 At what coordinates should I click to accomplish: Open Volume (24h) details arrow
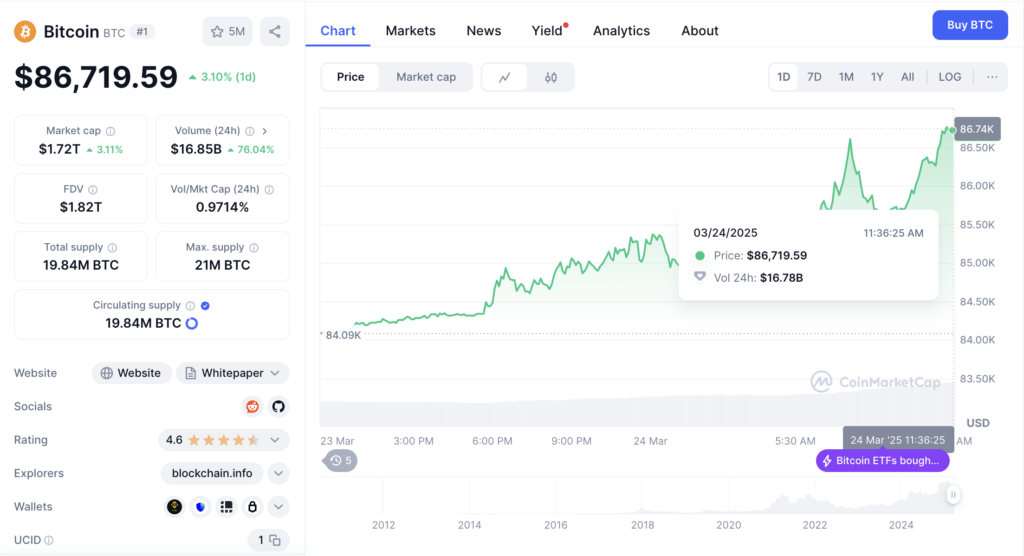264,131
